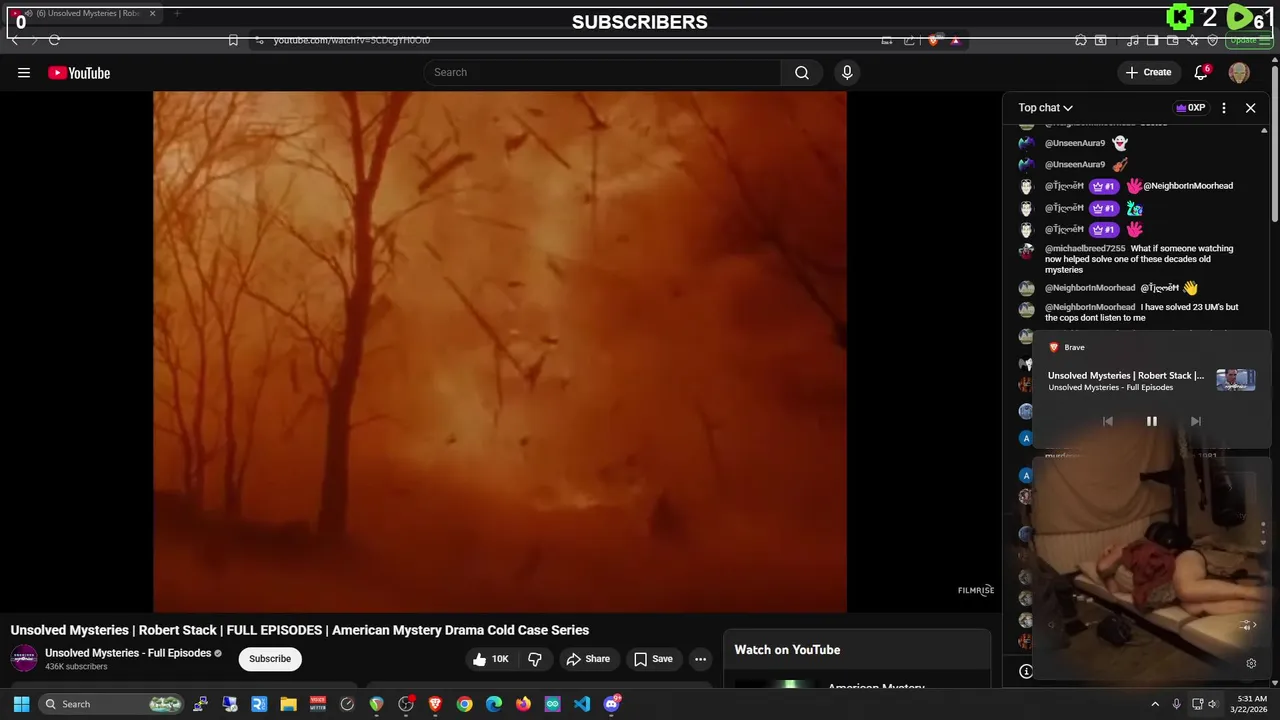The width and height of the screenshot is (1280, 720).
Task: Like the video with thumbs up
Action: pos(491,659)
